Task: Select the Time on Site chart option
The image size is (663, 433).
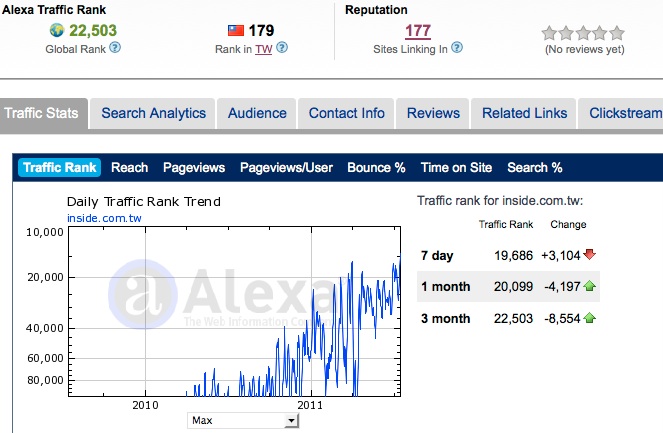Action: pos(456,167)
